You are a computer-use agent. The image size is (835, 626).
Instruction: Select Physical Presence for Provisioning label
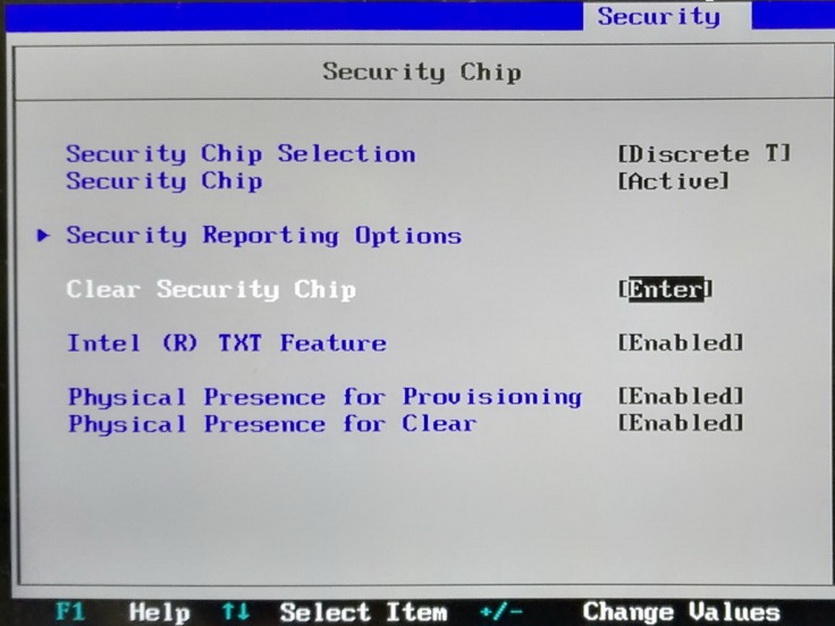(x=325, y=397)
